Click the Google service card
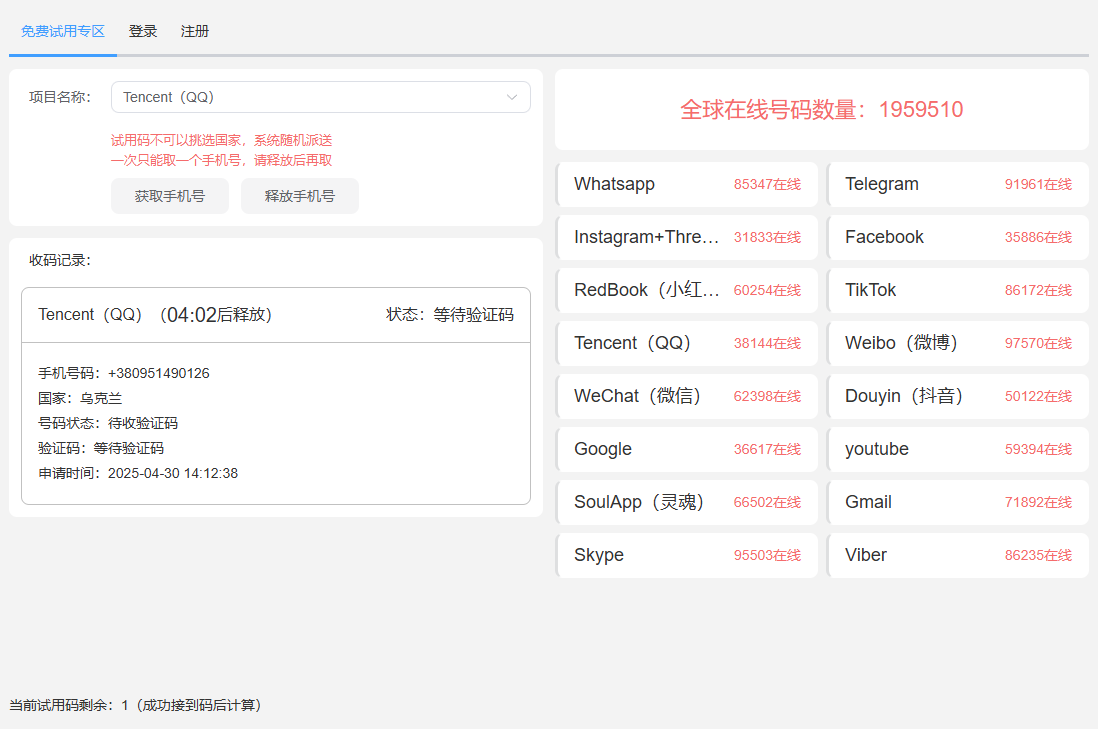Viewport: 1098px width, 729px height. pyautogui.click(x=687, y=449)
